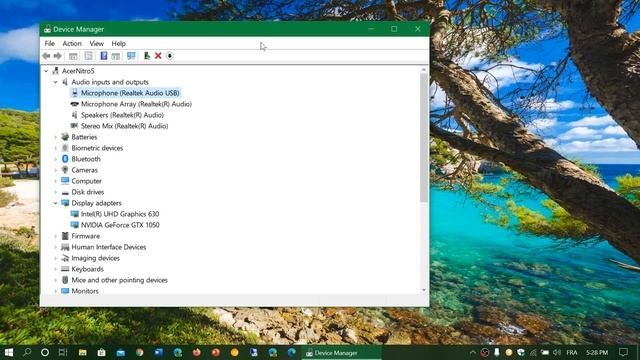Select the Monitors category label
This screenshot has width=640, height=360.
point(85,291)
